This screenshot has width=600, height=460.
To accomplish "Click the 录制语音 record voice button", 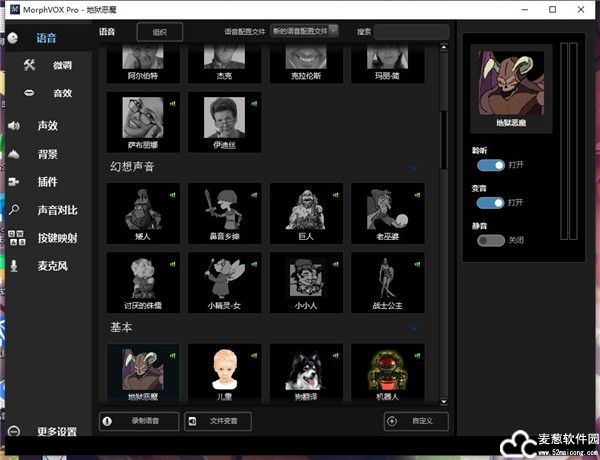I will coord(139,421).
